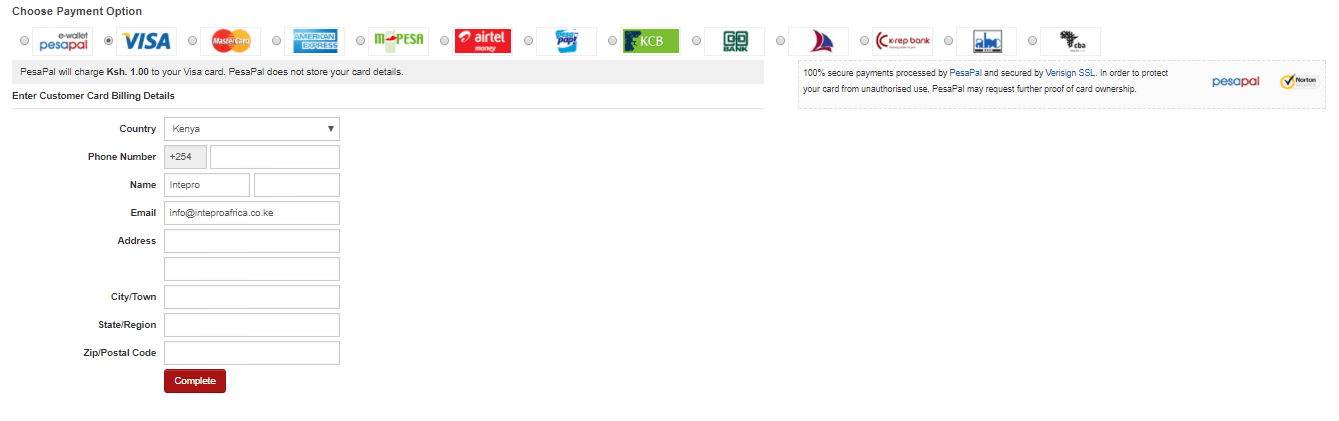Click the 'Choose Payment Option' heading
The image size is (1339, 421).
tap(77, 11)
